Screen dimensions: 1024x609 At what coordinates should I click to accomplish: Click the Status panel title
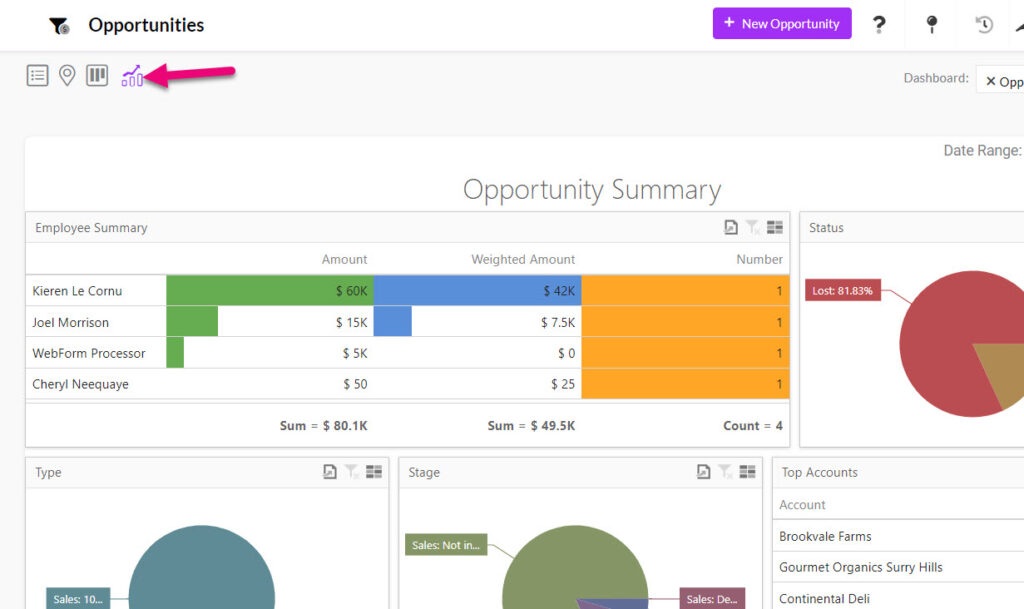826,228
